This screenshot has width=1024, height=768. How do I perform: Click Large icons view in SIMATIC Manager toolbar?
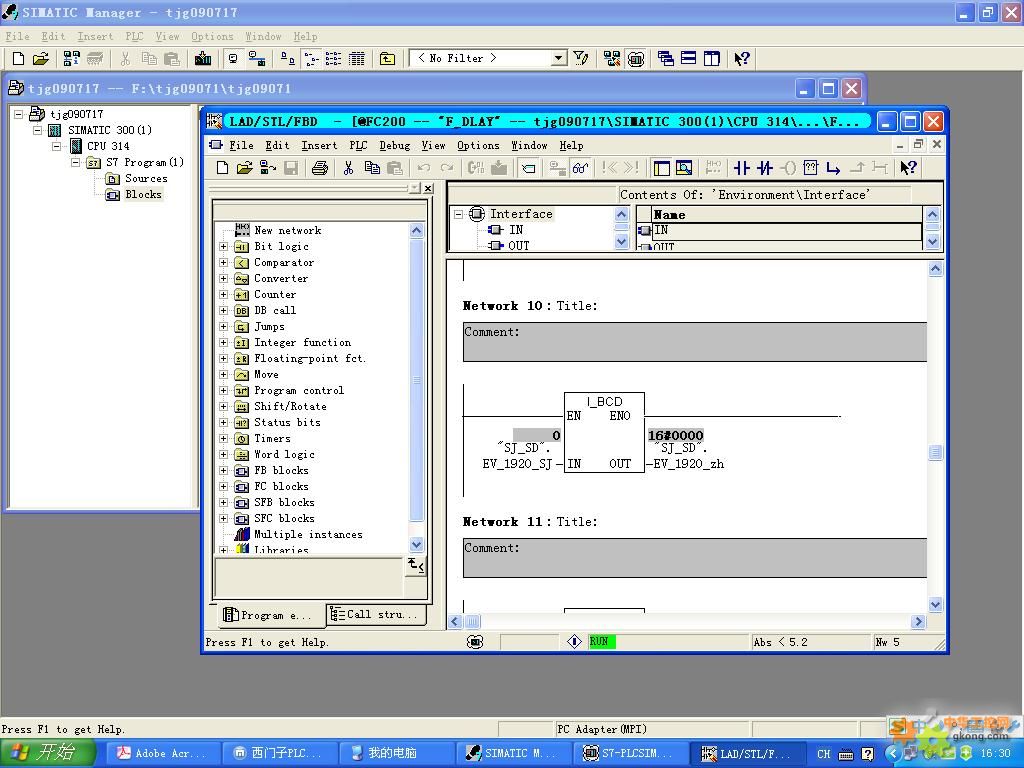pos(287,58)
